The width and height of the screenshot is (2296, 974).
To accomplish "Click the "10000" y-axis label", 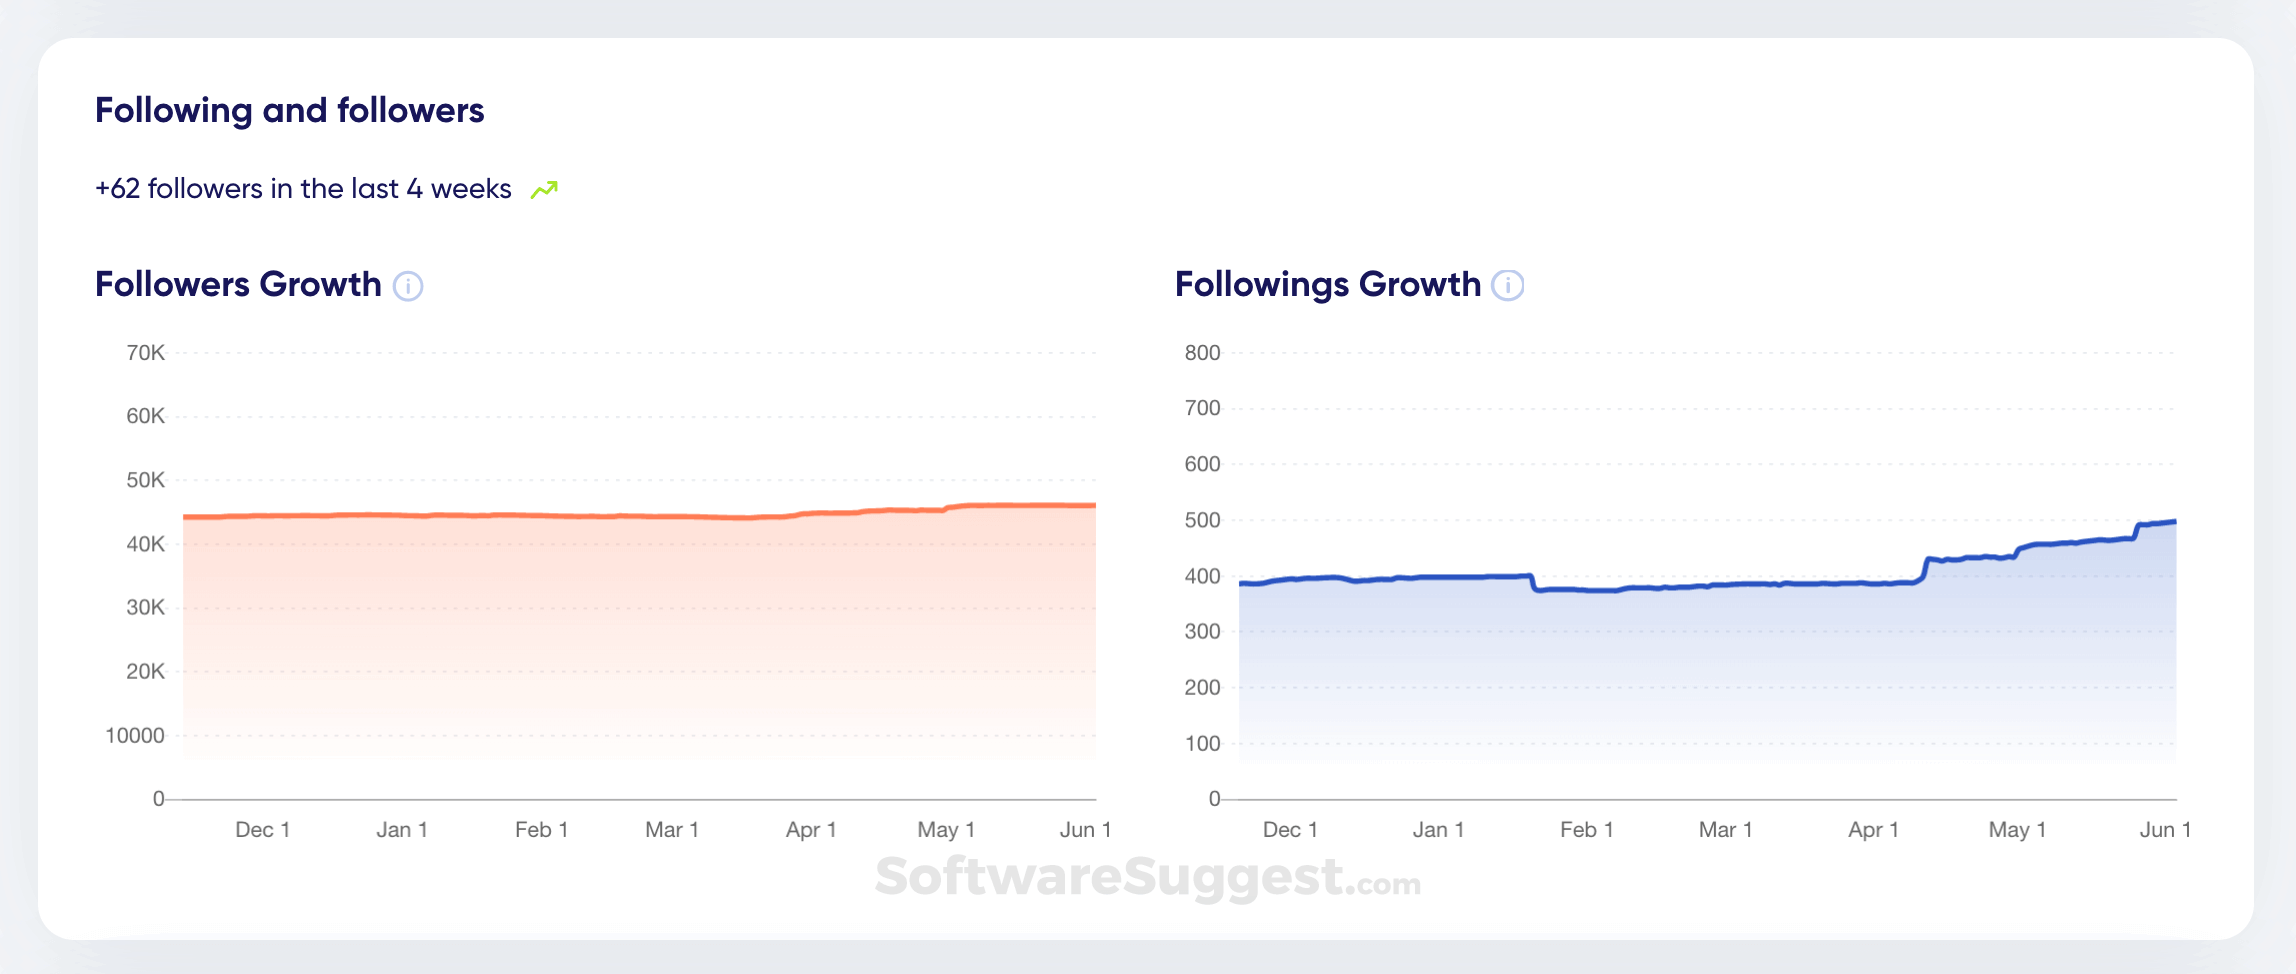I will click(135, 736).
